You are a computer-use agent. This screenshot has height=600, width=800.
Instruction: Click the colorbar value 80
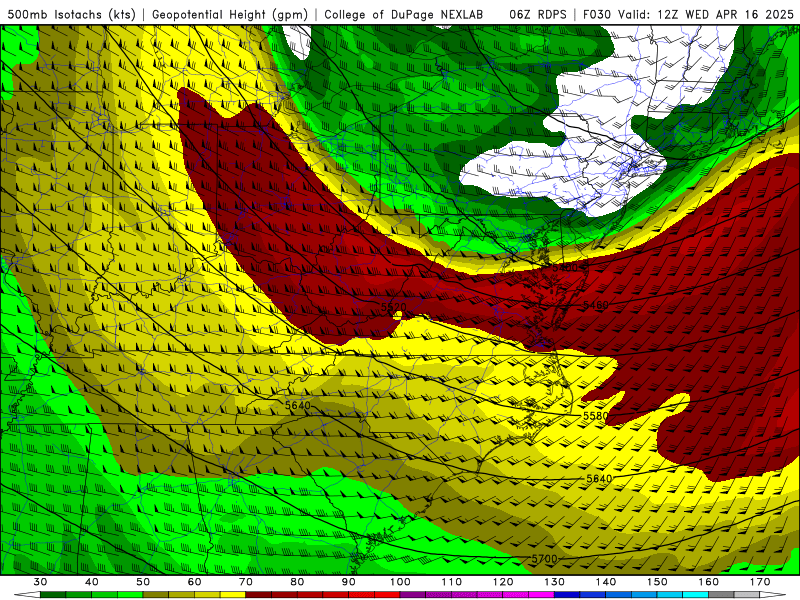point(297,582)
